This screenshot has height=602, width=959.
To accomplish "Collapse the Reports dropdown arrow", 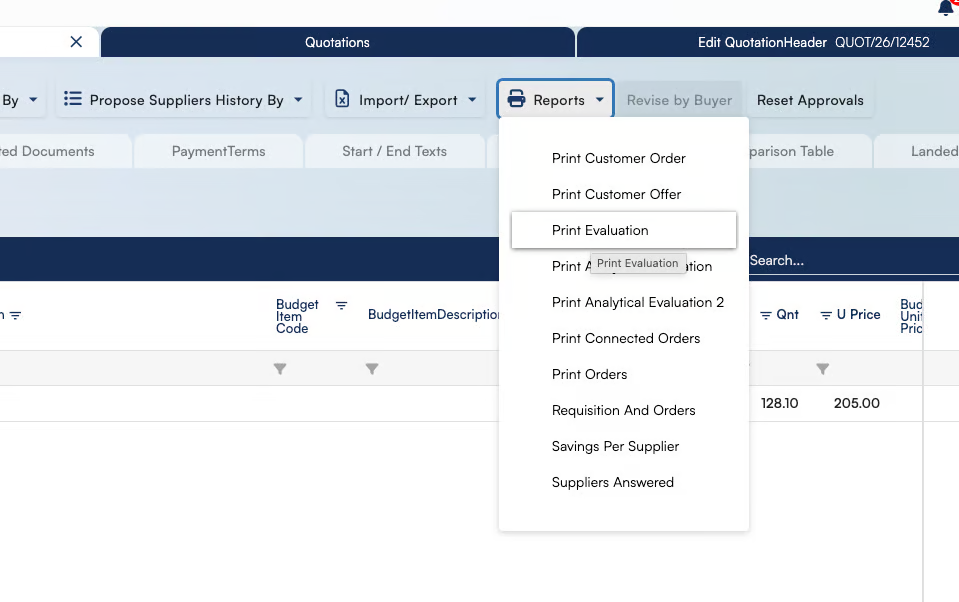I will tap(599, 100).
